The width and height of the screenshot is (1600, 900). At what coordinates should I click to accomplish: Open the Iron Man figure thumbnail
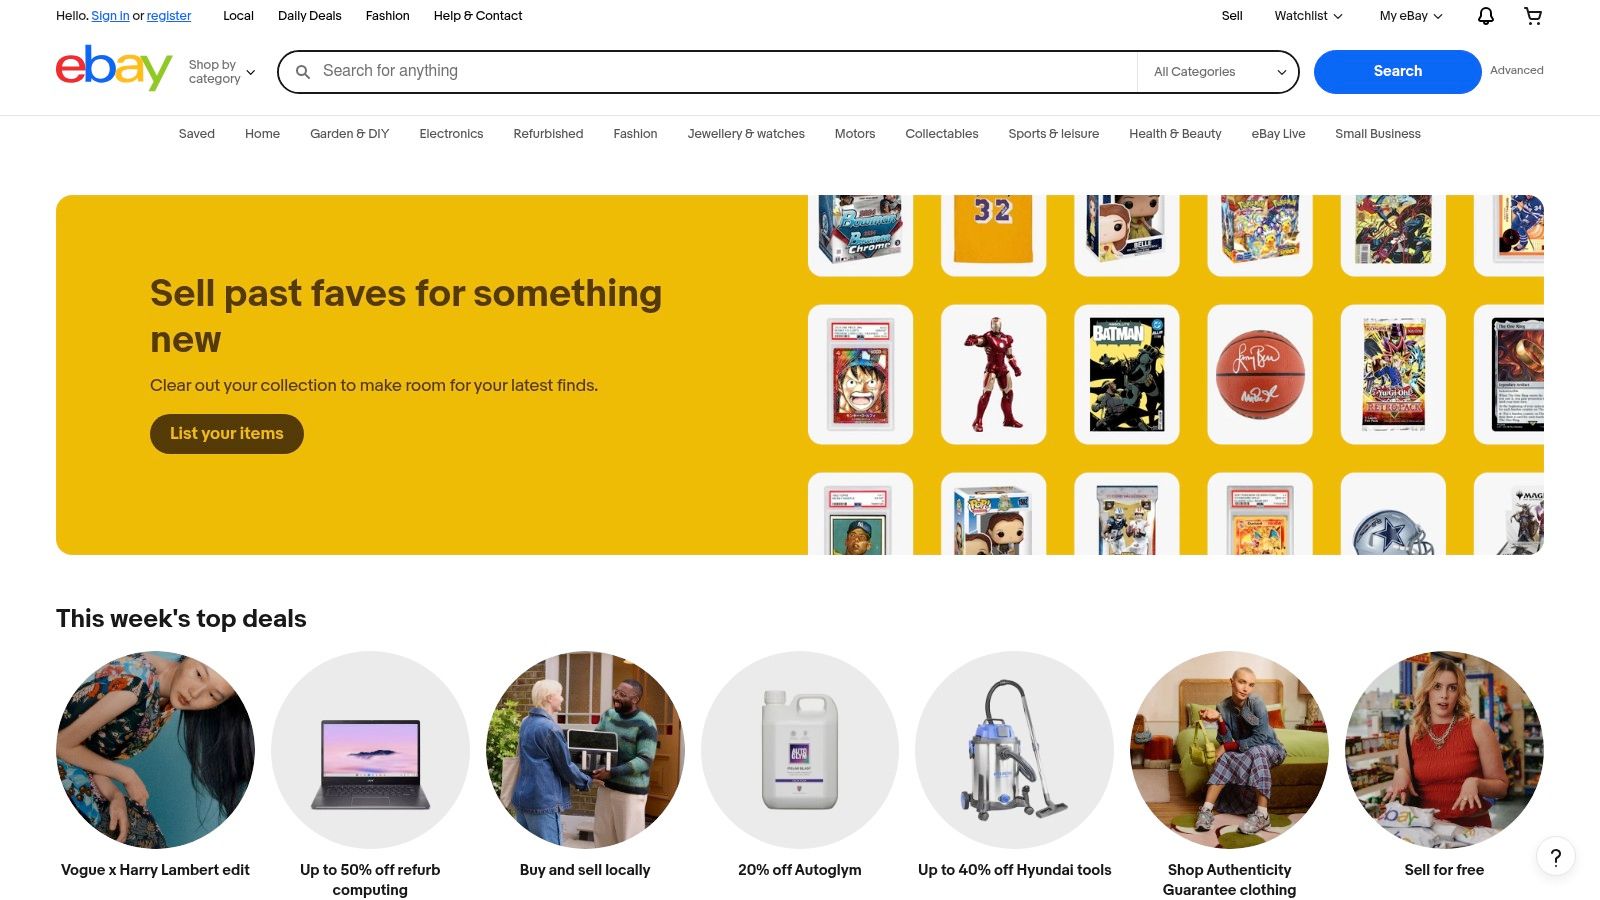coord(993,374)
